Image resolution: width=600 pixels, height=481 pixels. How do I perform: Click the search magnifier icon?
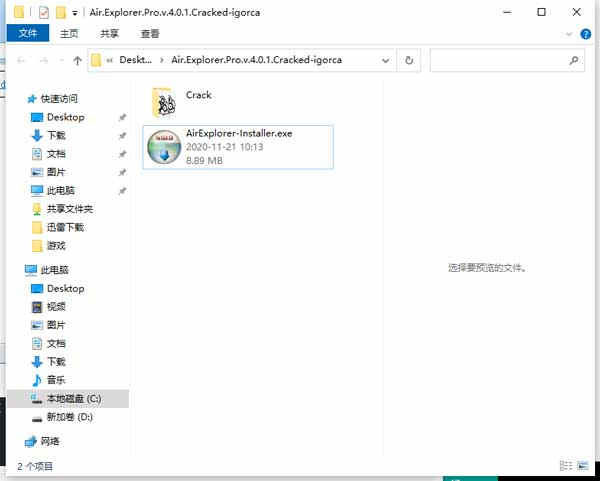coord(574,60)
